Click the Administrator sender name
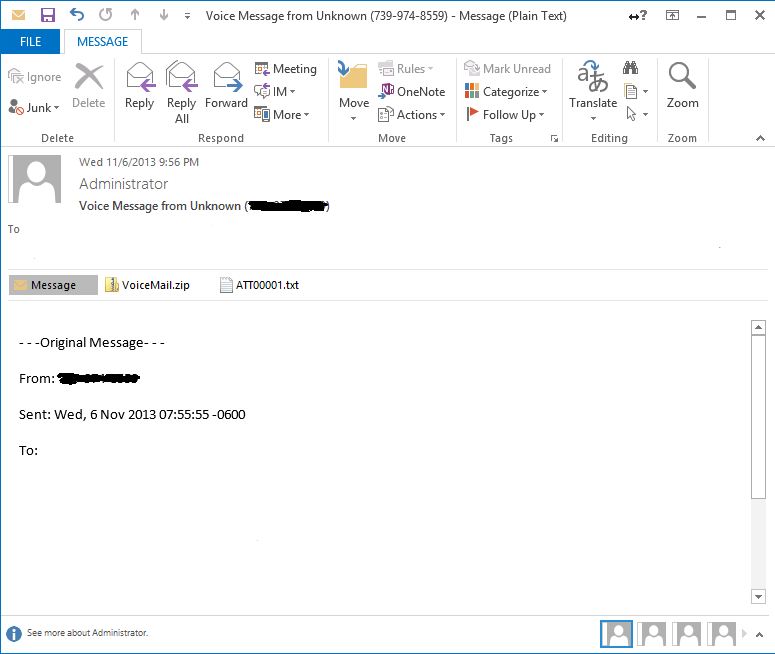Image resolution: width=775 pixels, height=654 pixels. pyautogui.click(x=124, y=184)
